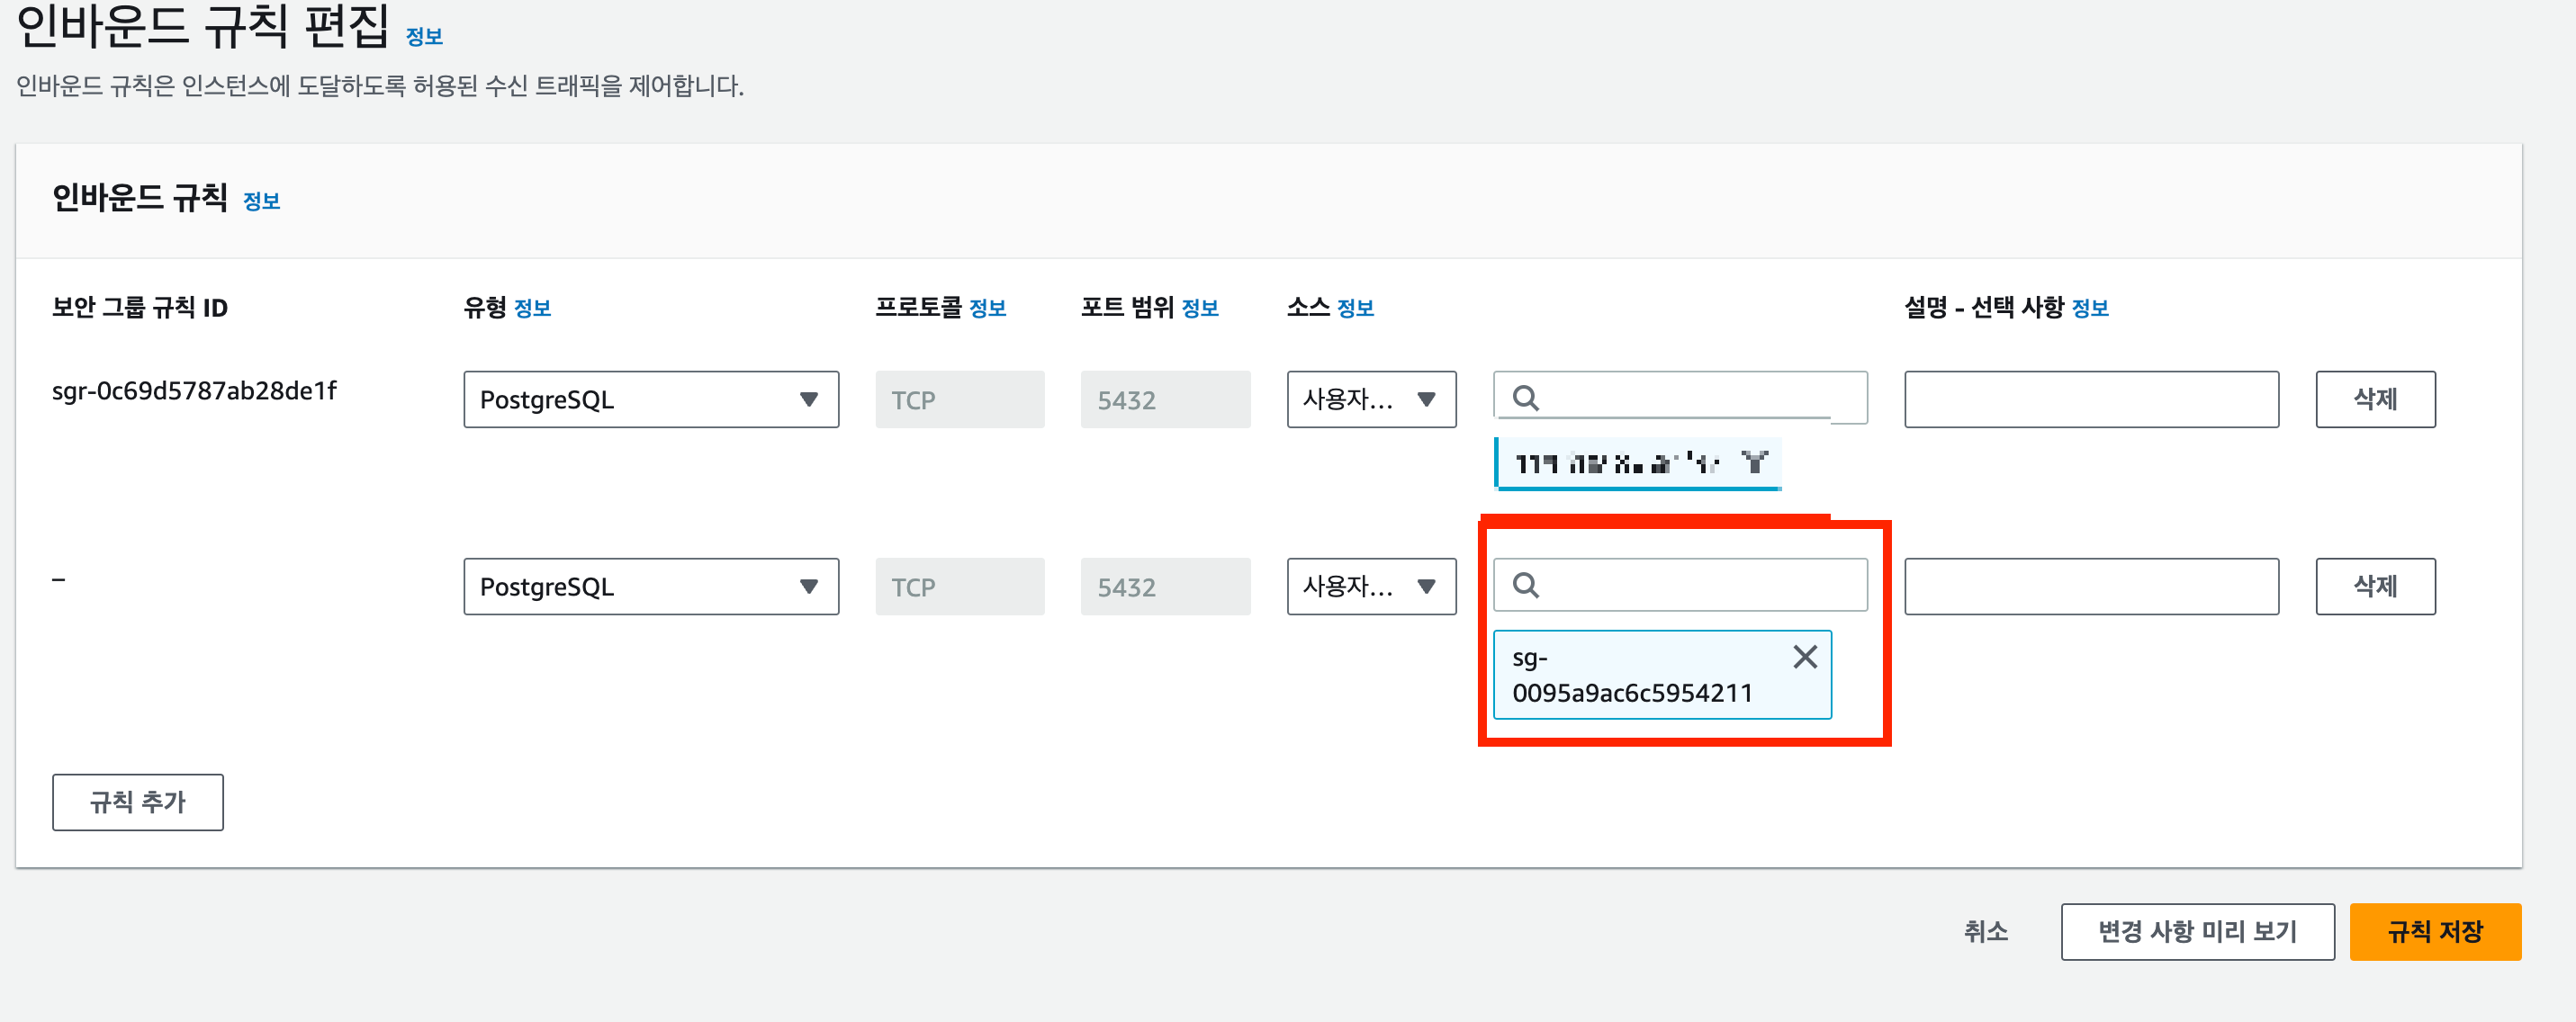Open 정보 link next to page title
The height and width of the screenshot is (1022, 2576).
[x=424, y=37]
